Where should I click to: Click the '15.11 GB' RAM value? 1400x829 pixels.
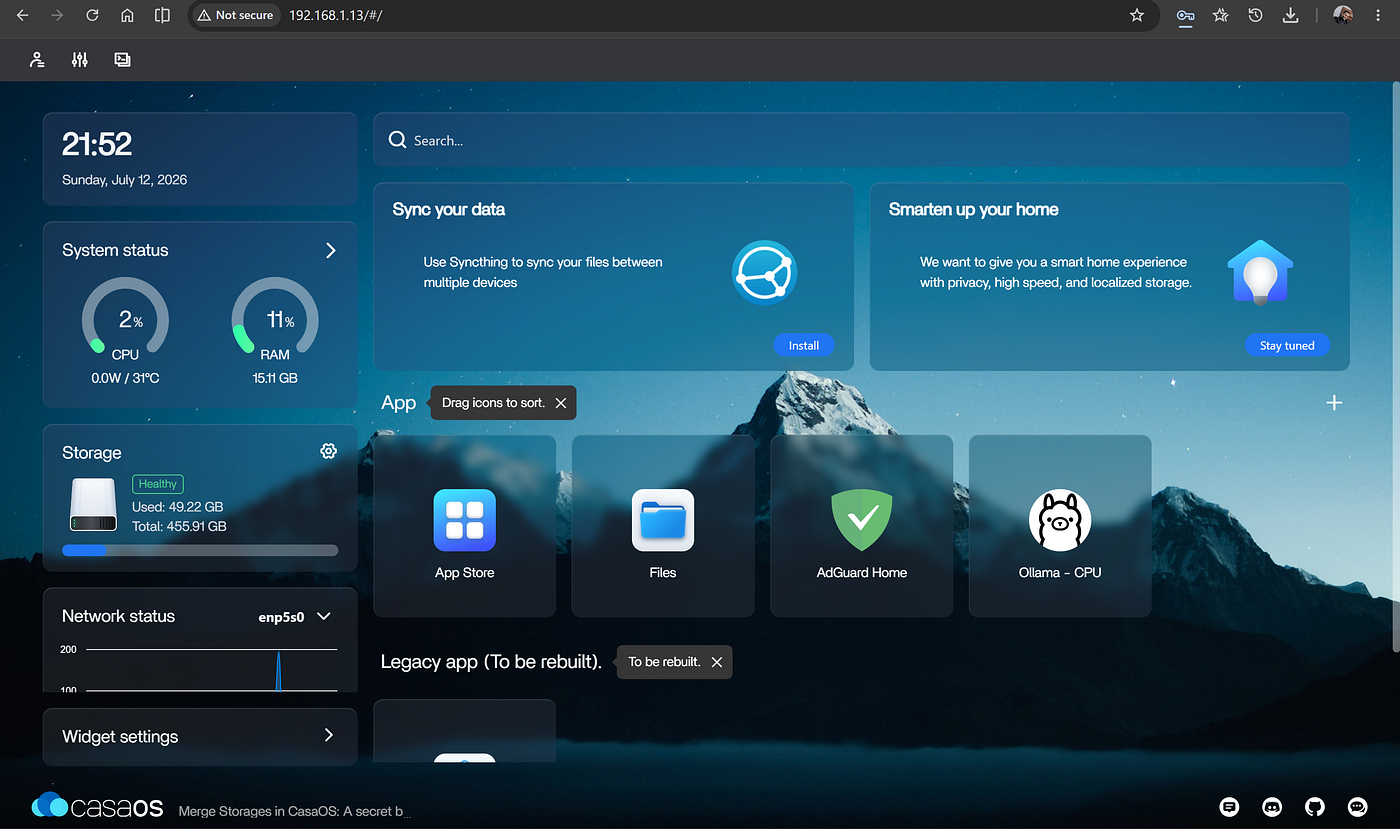click(275, 378)
